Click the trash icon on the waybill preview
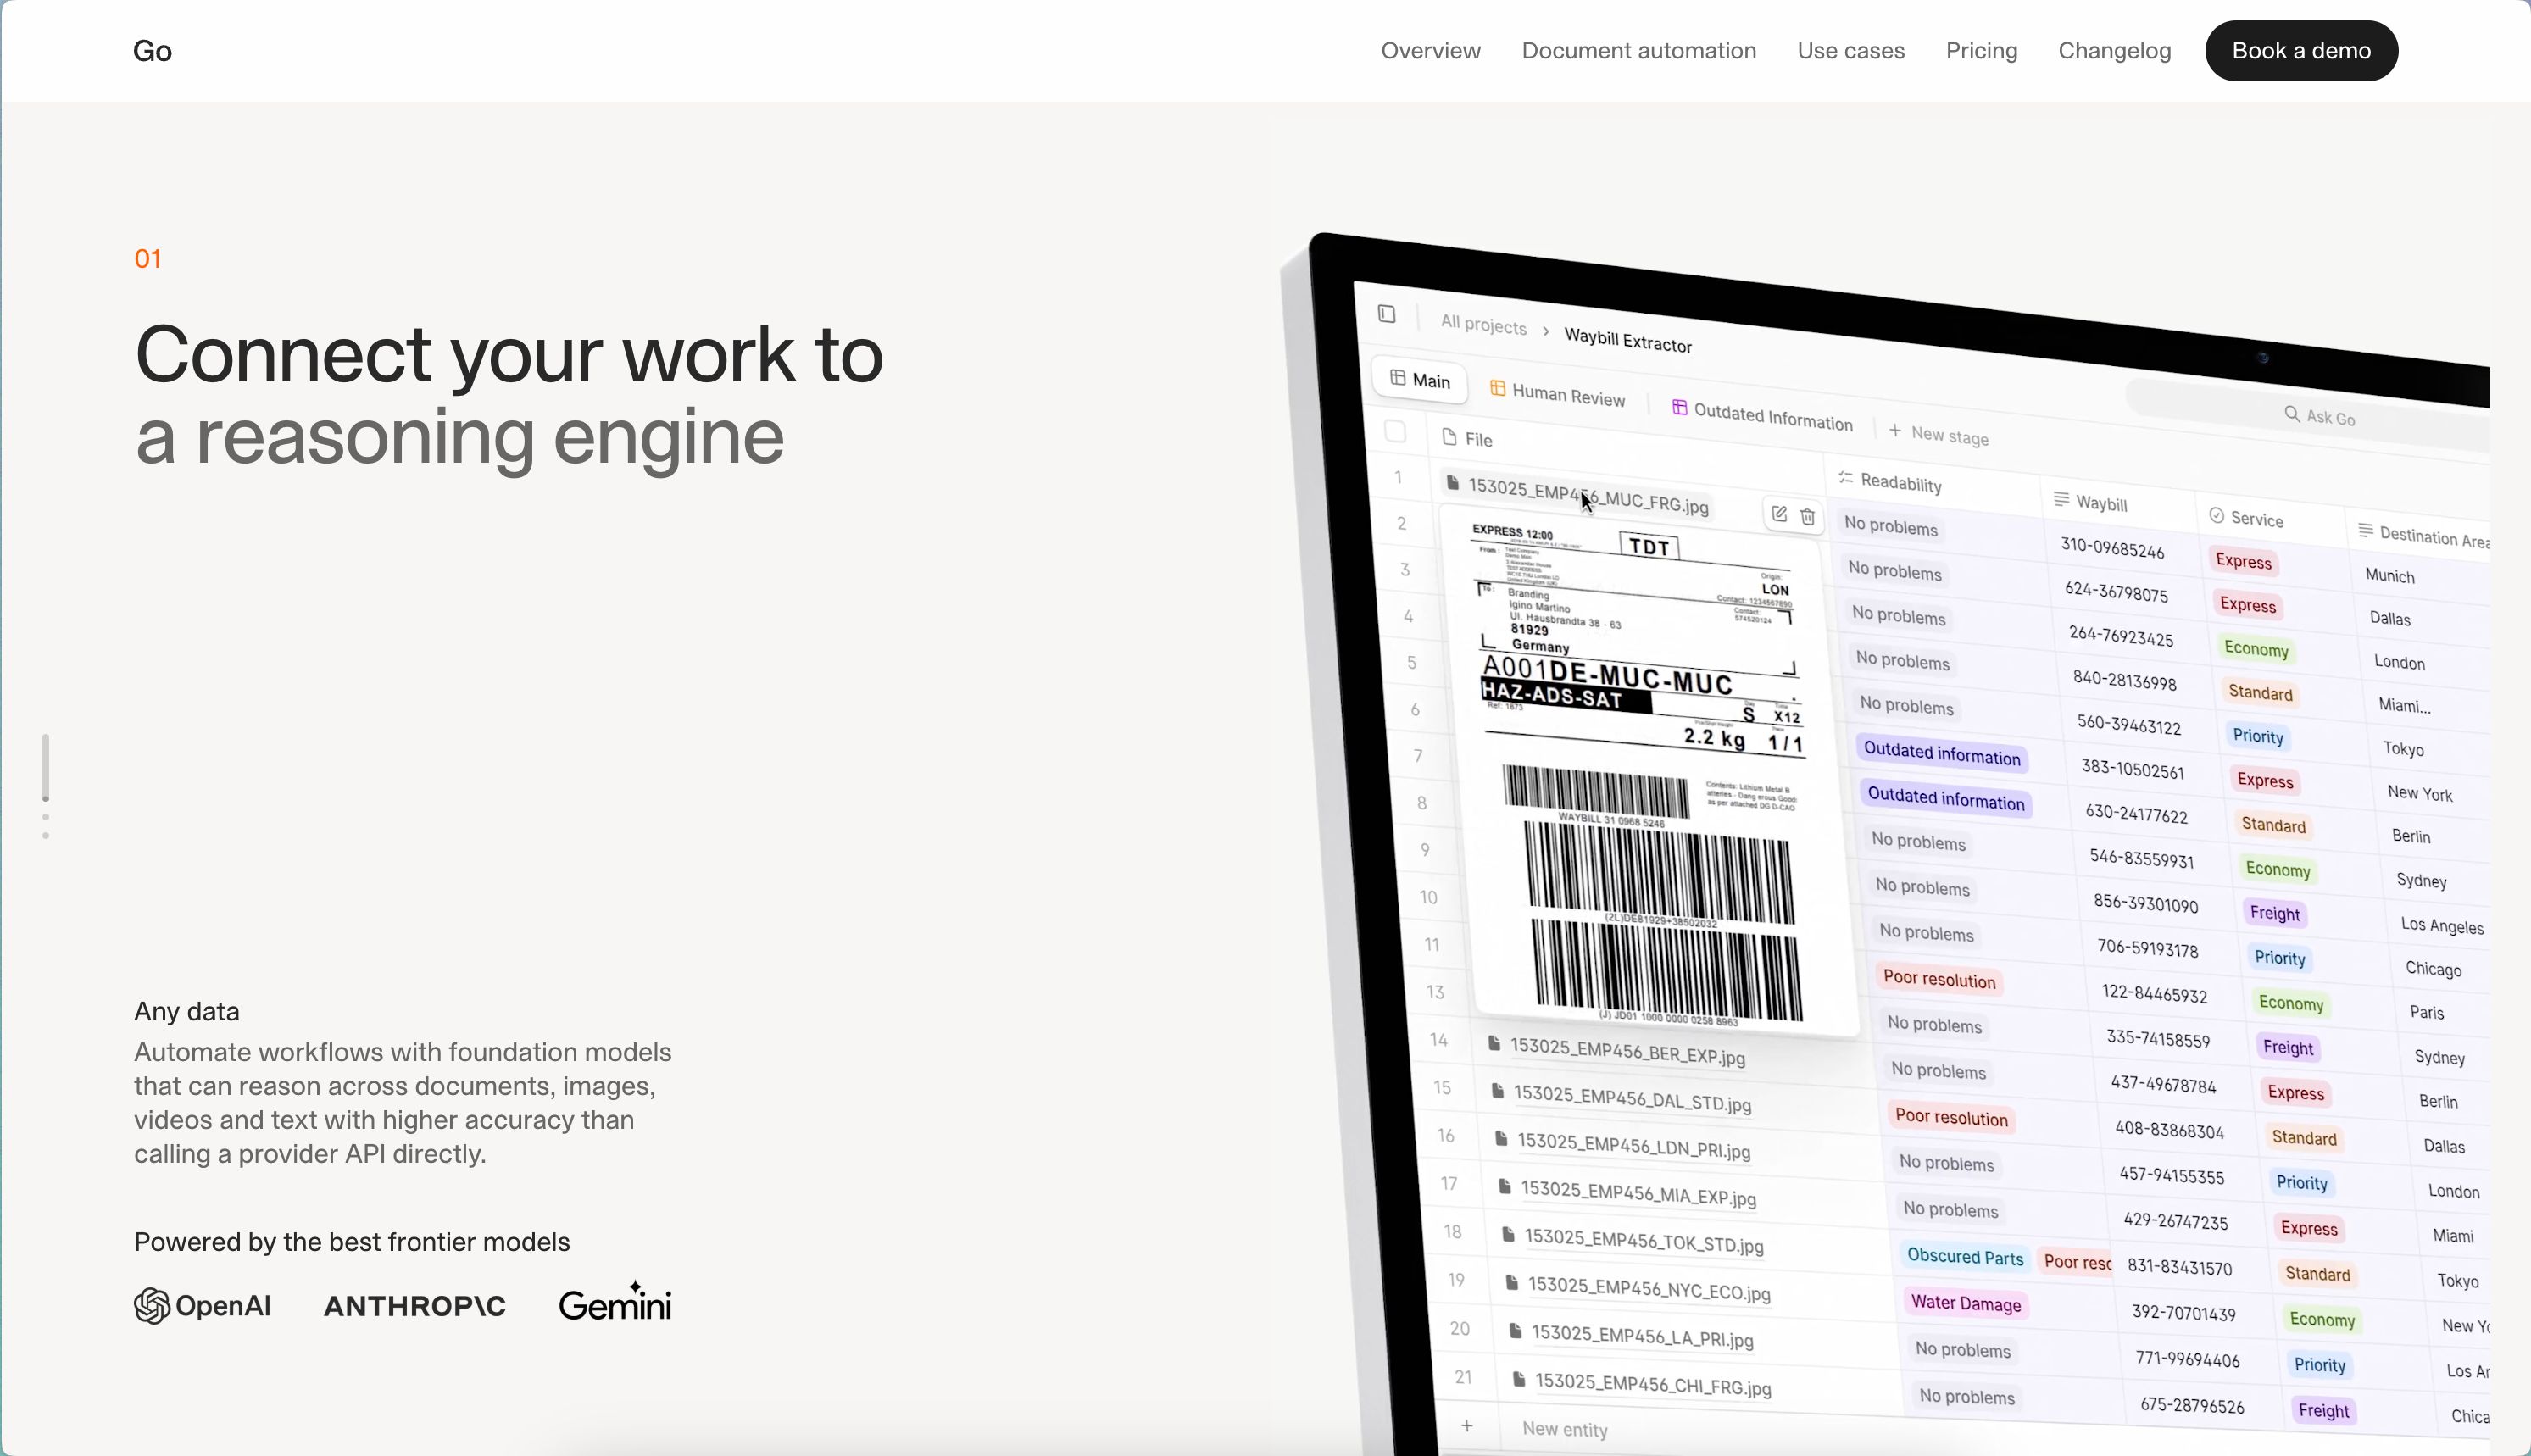The image size is (2531, 1456). tap(1807, 516)
